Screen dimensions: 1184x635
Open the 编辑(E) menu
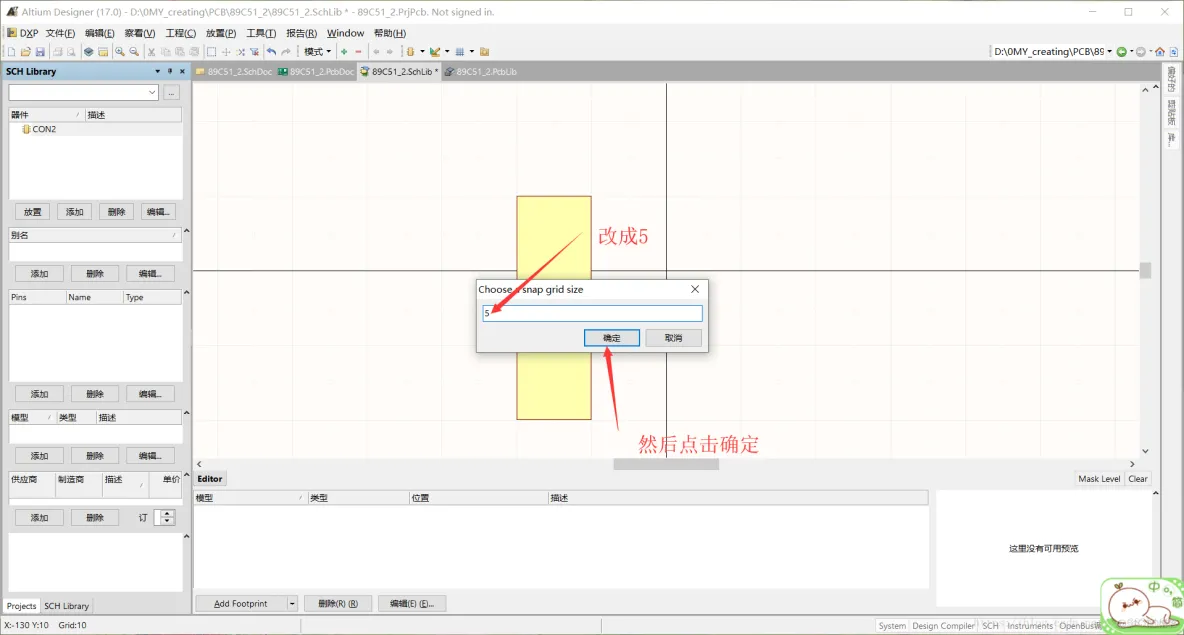(100, 33)
